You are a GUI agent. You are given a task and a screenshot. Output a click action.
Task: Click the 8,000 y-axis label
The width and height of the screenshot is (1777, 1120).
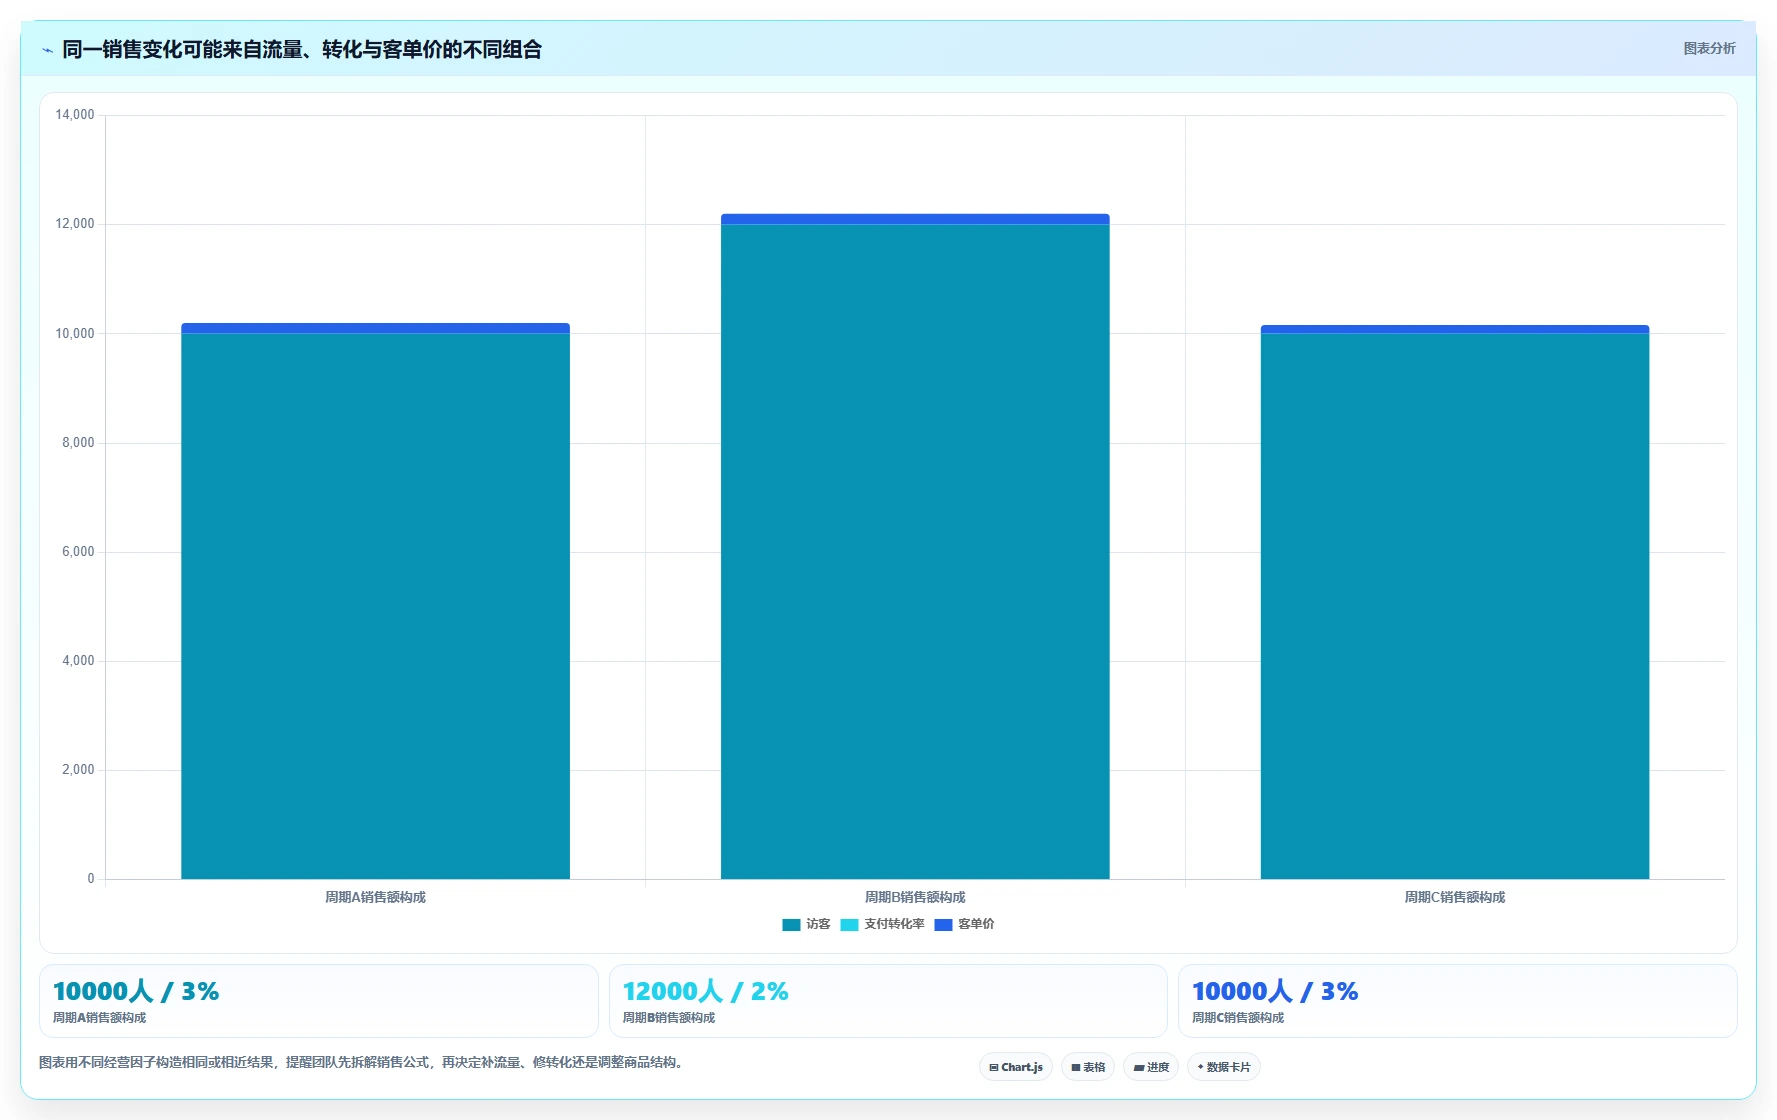[x=78, y=443]
